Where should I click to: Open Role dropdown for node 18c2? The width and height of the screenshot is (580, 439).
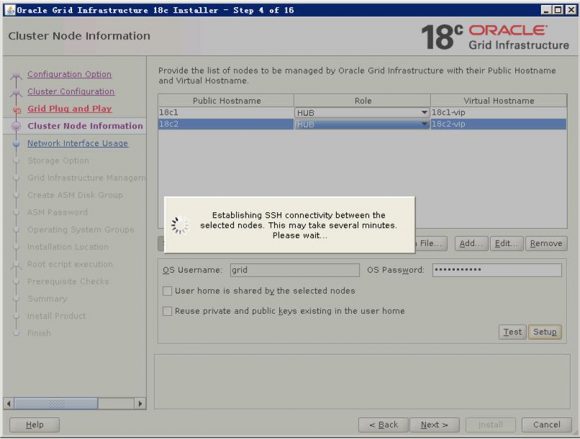[424, 124]
